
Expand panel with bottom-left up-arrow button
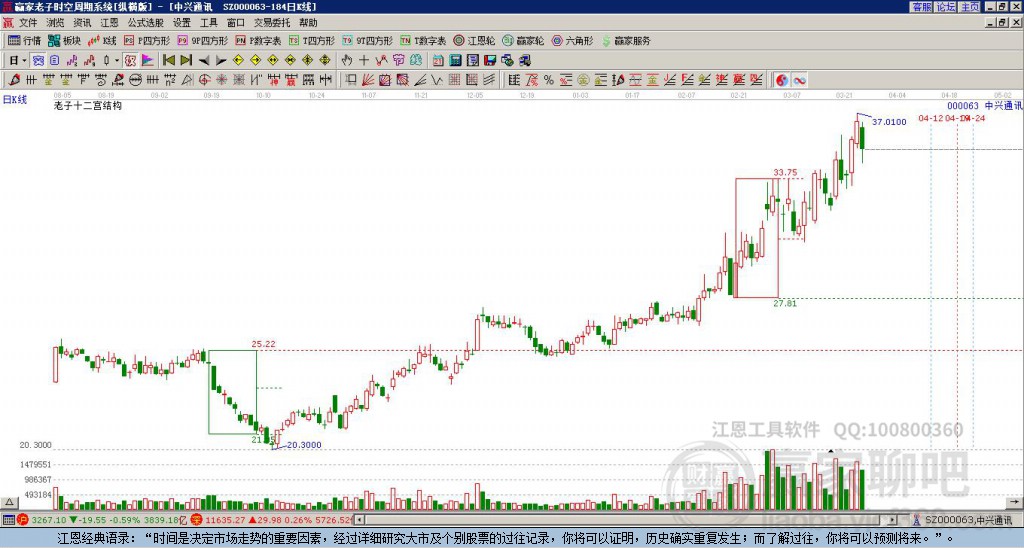(x=8, y=502)
